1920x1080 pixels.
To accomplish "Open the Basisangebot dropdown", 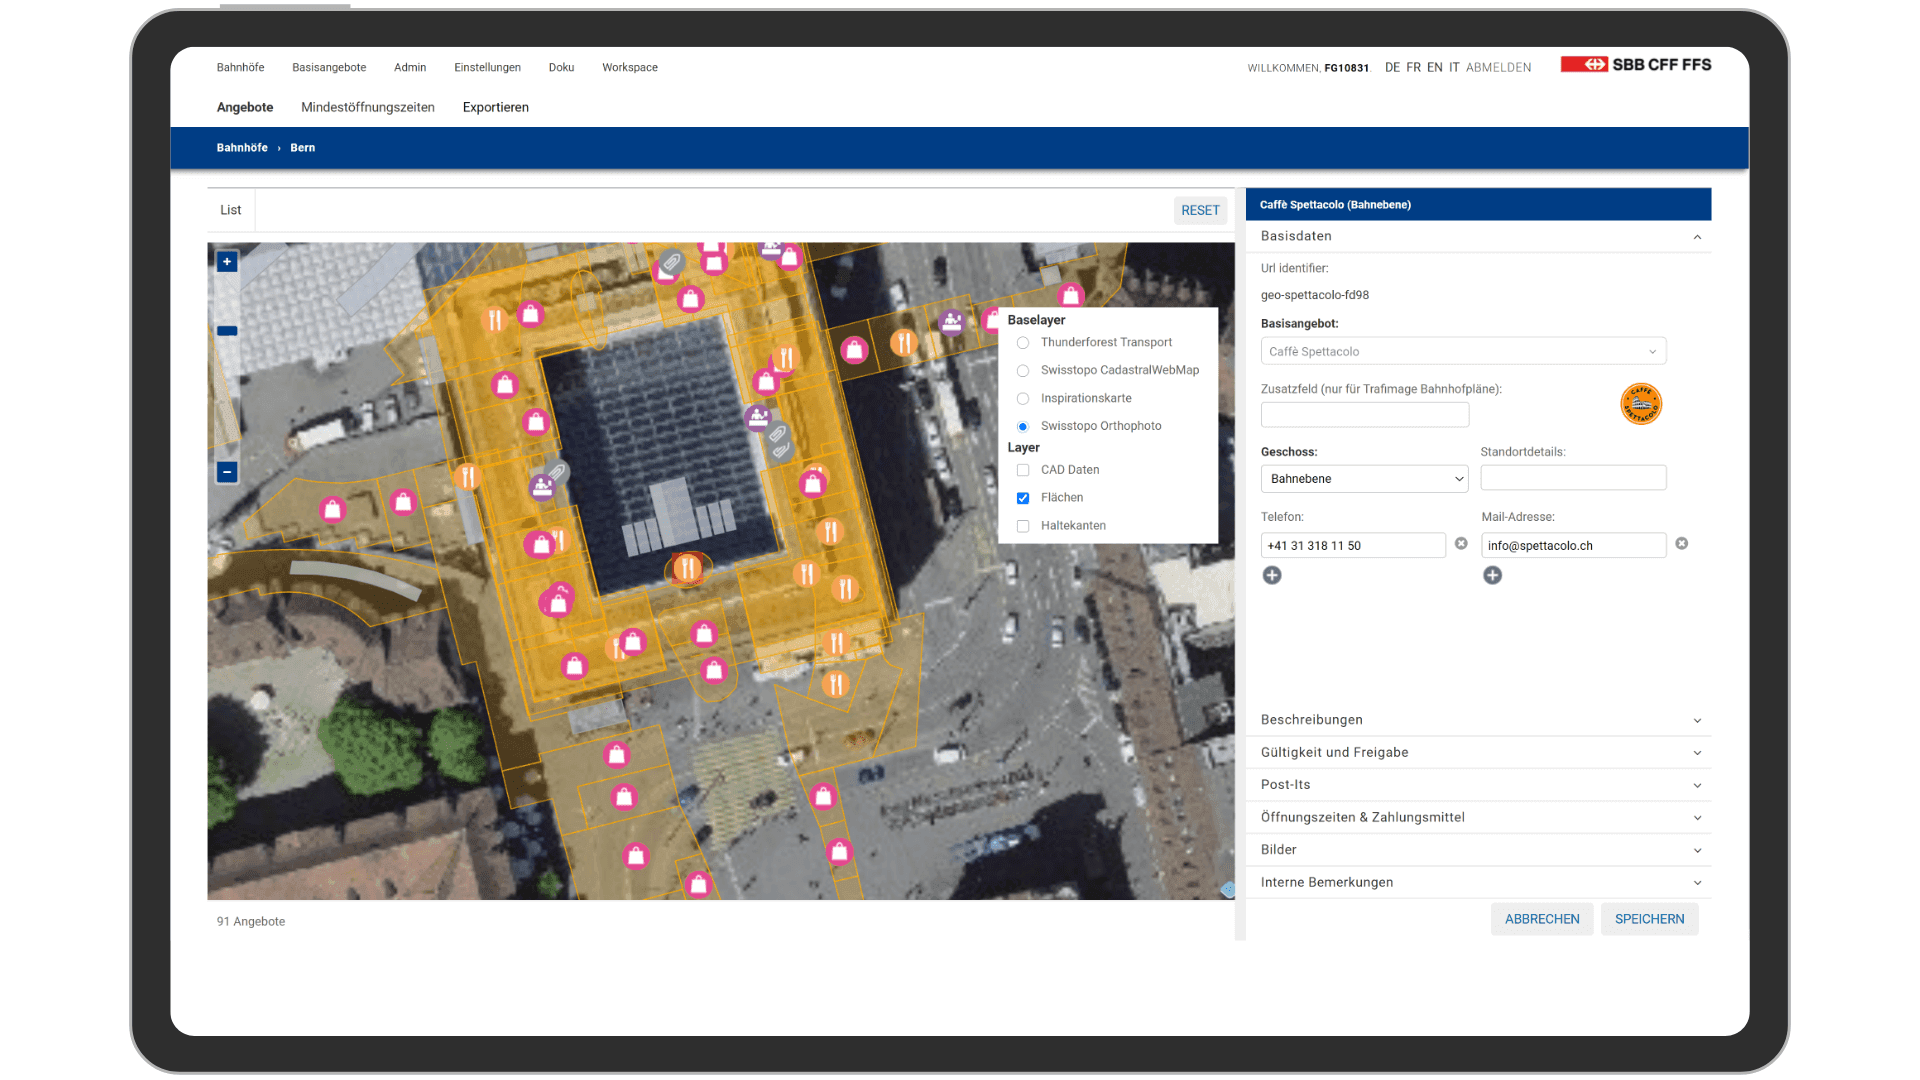I will click(x=1463, y=352).
